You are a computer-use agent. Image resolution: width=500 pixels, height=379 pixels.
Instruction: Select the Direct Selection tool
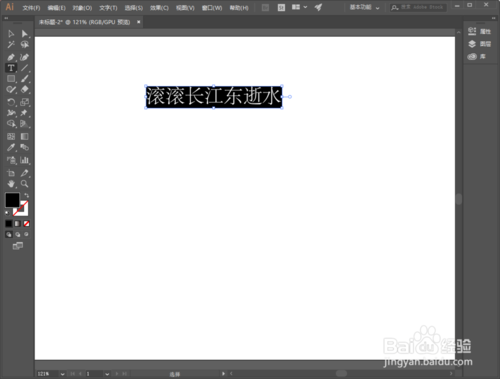[24, 34]
